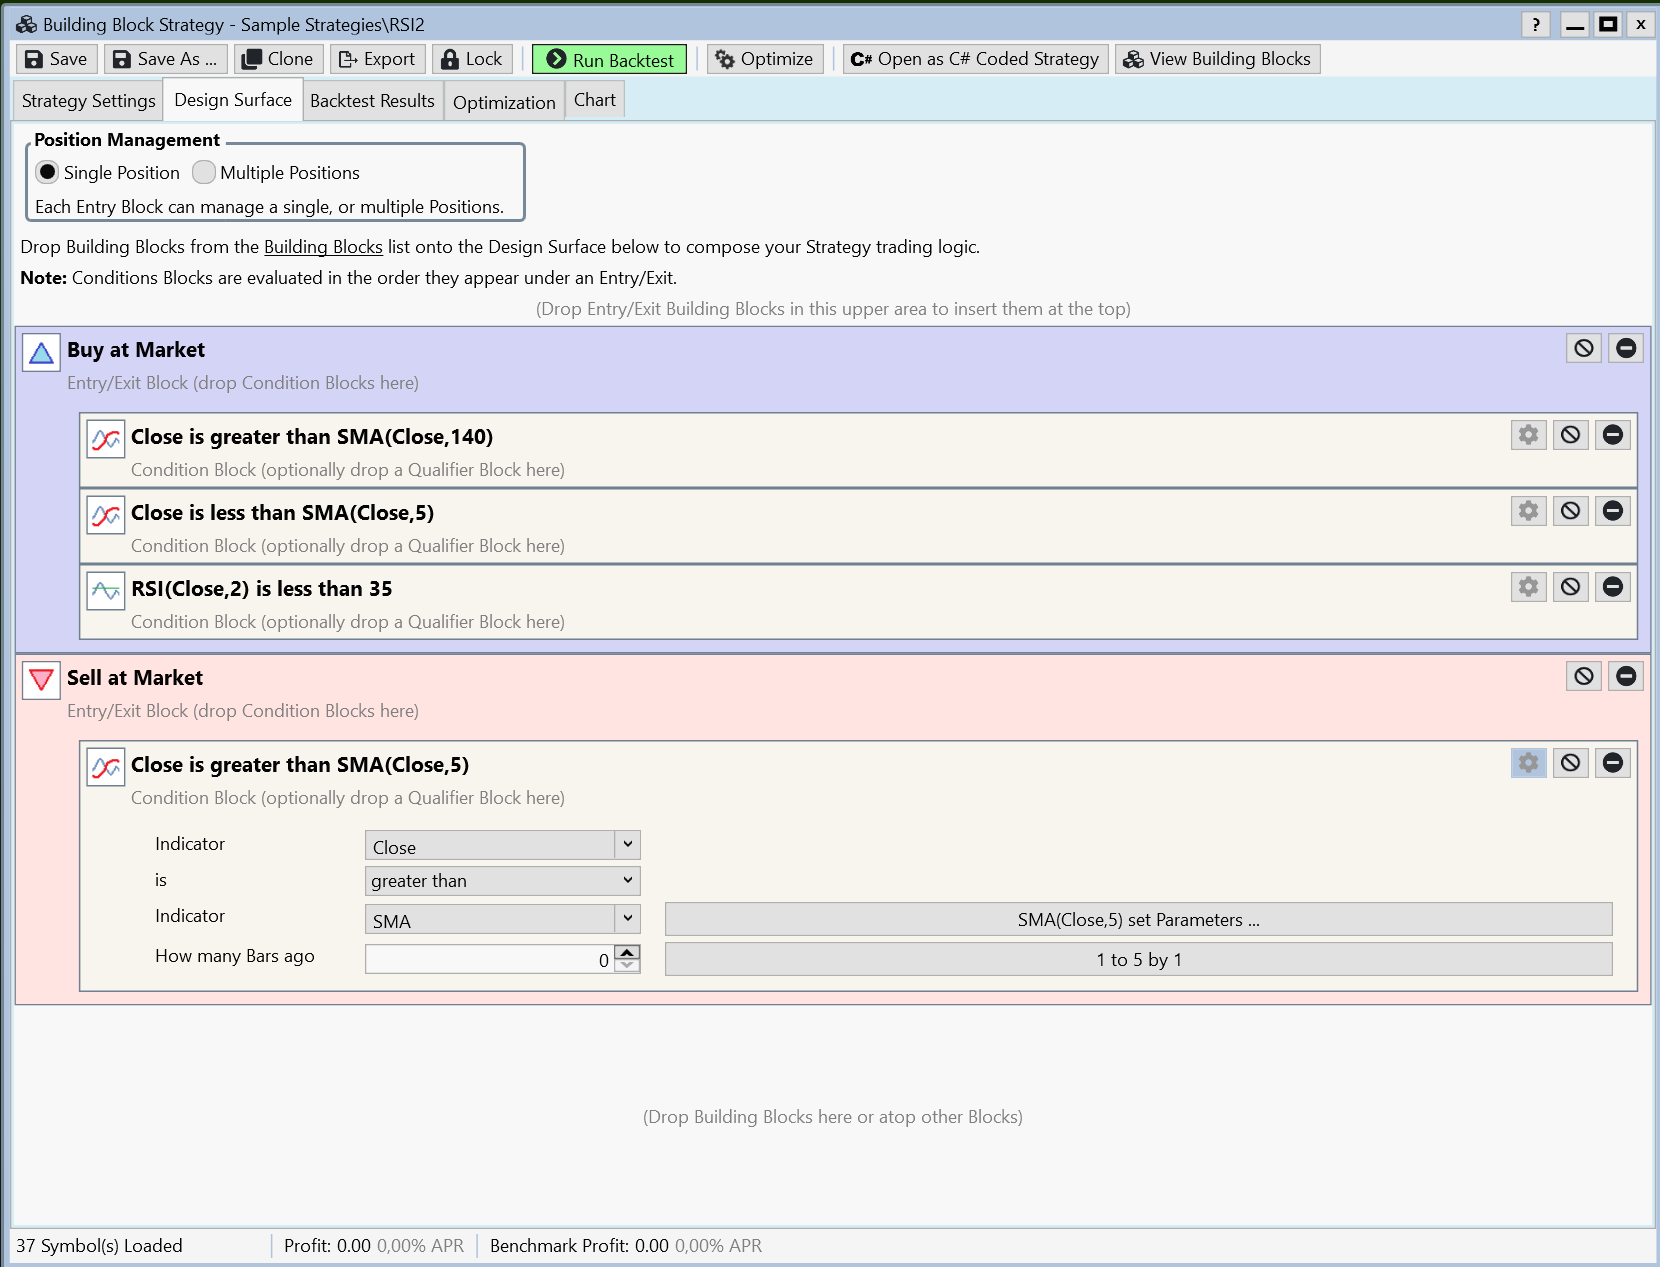The image size is (1660, 1267).
Task: Collapse settings gear on Sell condition block
Action: (x=1528, y=763)
